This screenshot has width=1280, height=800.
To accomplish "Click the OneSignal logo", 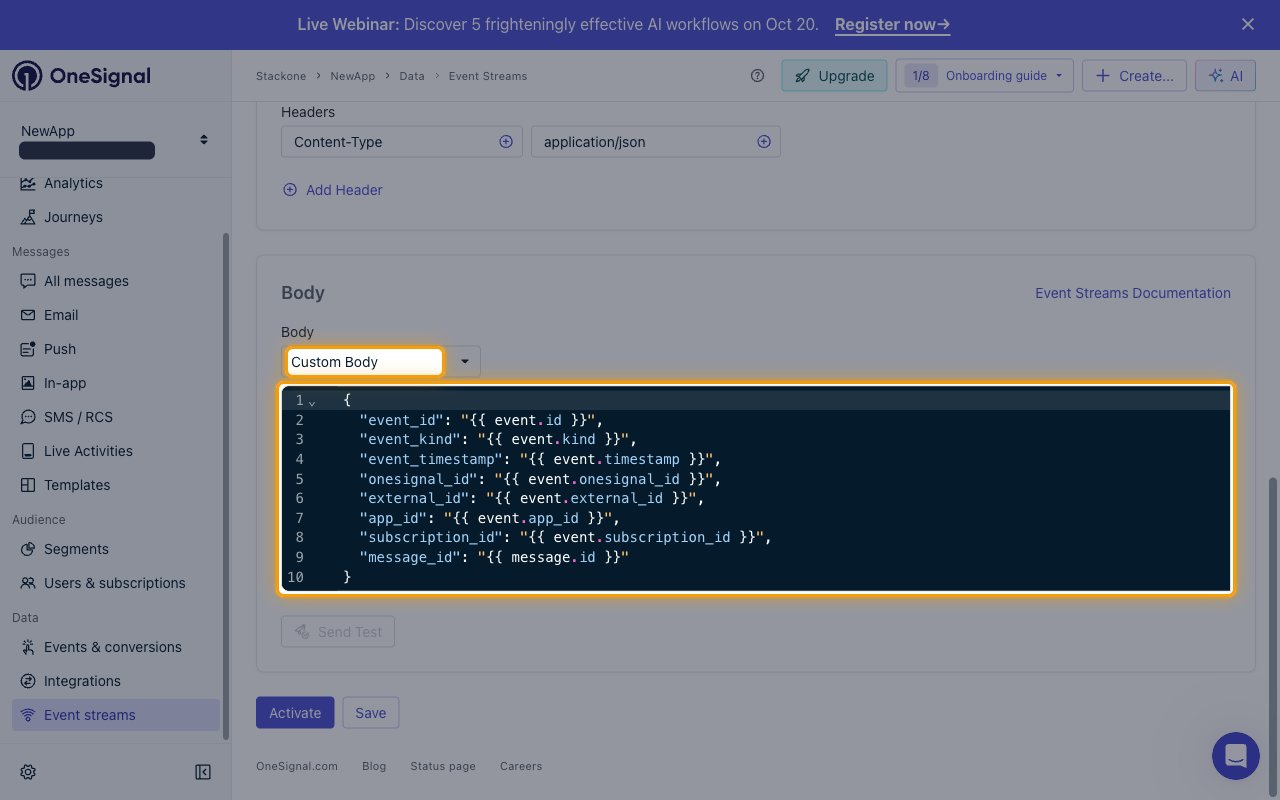I will pos(81,76).
